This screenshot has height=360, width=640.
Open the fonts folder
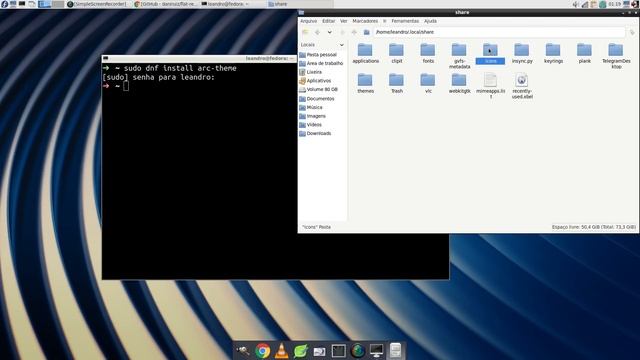[x=428, y=53]
